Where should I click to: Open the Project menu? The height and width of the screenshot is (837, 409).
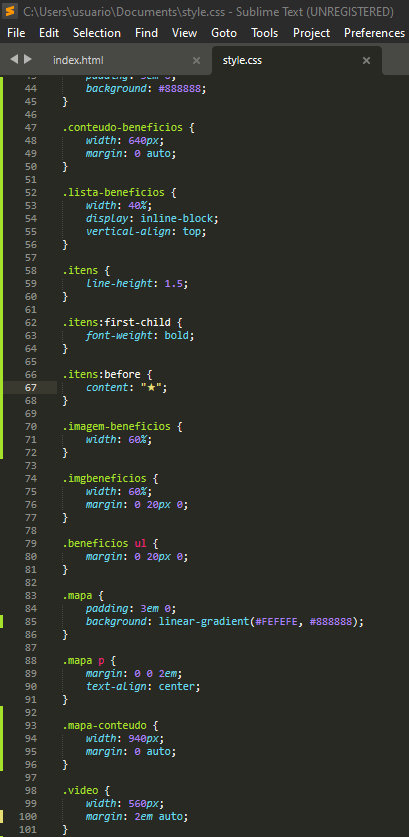point(312,33)
